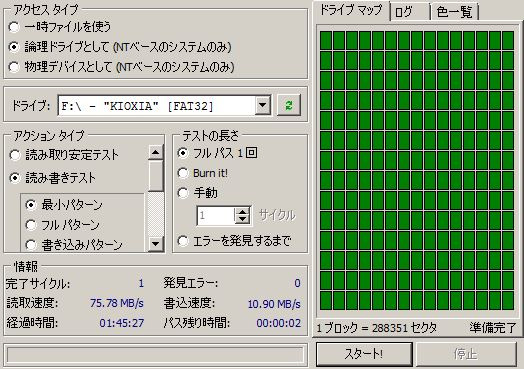Open the drive selection dropdown

pos(263,106)
